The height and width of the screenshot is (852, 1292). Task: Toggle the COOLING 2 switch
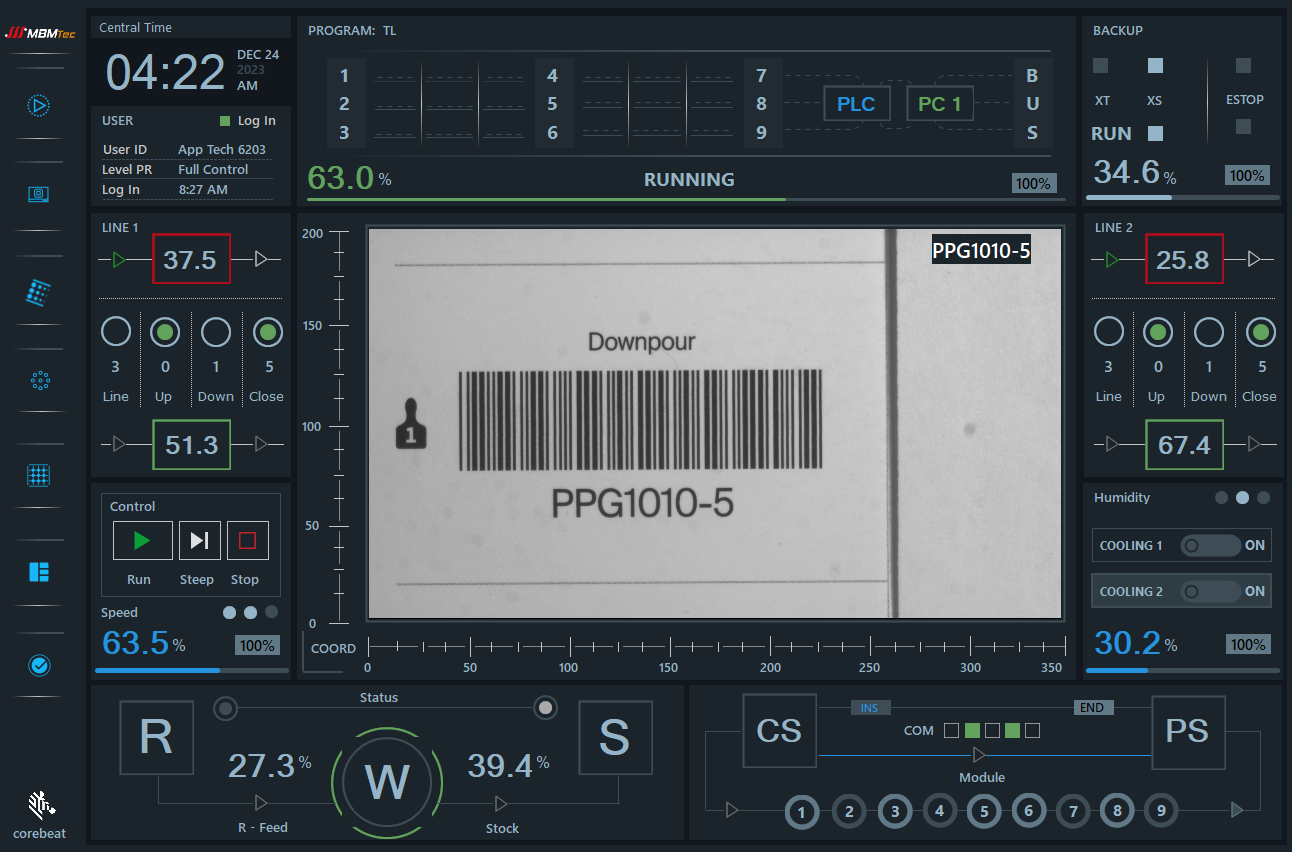click(x=1210, y=591)
